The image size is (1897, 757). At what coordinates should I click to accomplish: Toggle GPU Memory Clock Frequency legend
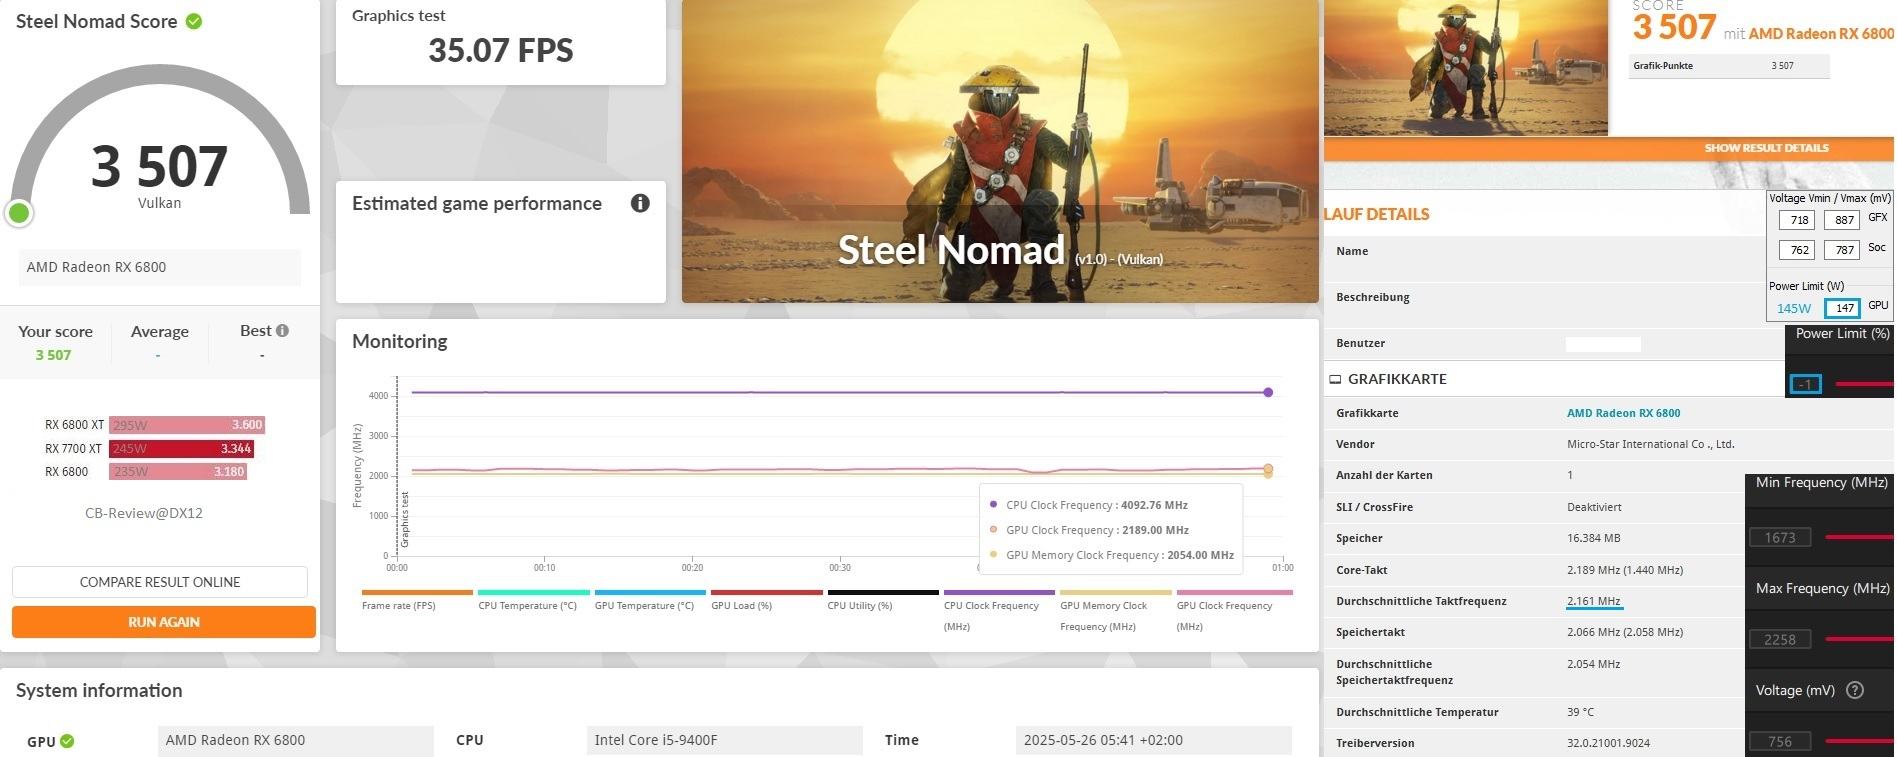point(1116,610)
